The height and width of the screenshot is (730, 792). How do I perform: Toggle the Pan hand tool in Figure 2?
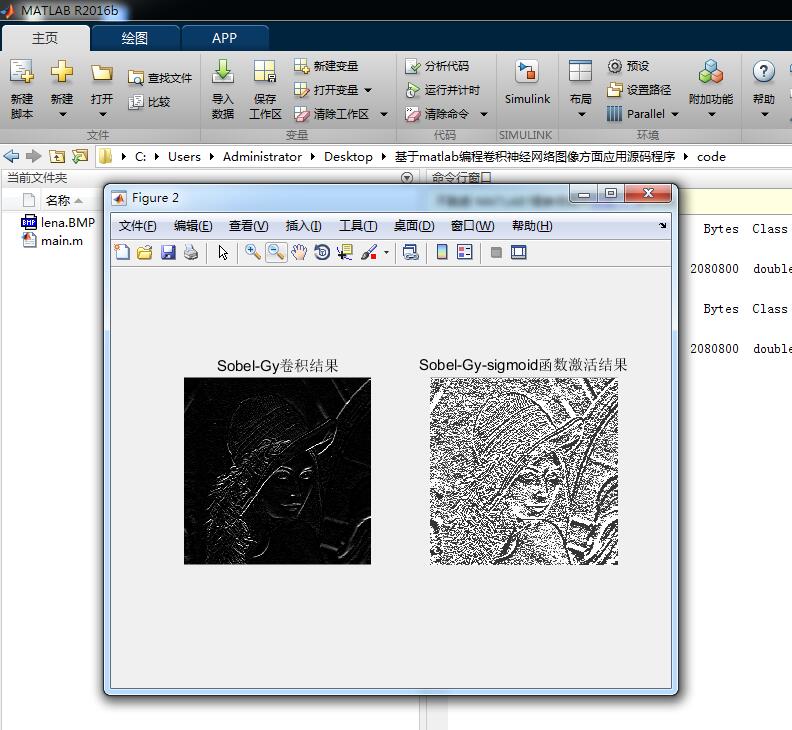point(299,252)
